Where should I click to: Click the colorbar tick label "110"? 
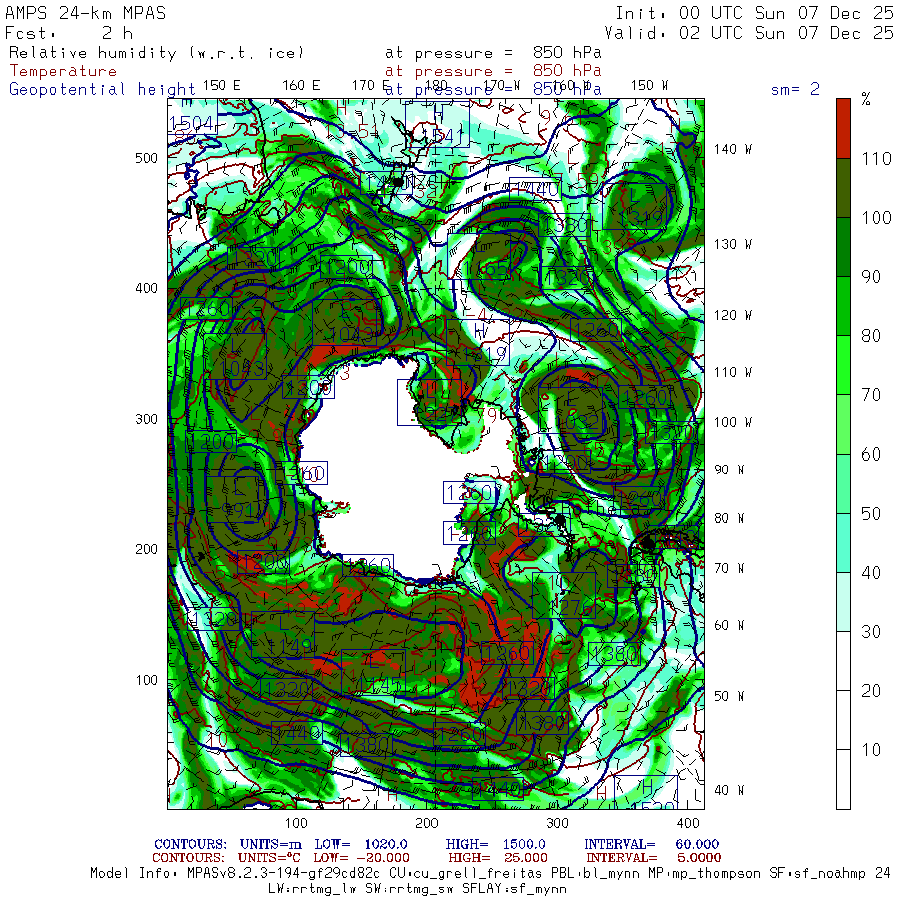876,158
